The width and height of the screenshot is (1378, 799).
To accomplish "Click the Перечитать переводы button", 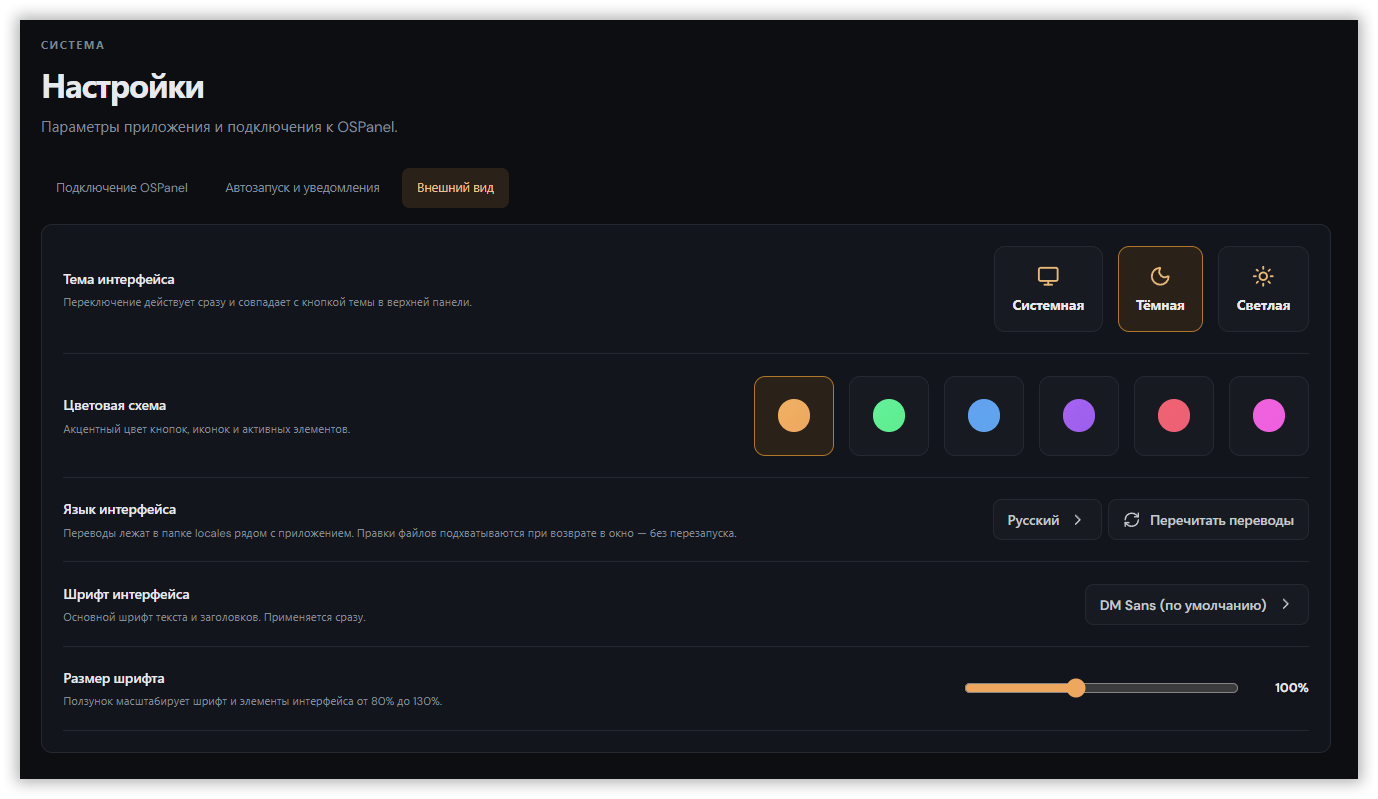I will click(x=1208, y=520).
